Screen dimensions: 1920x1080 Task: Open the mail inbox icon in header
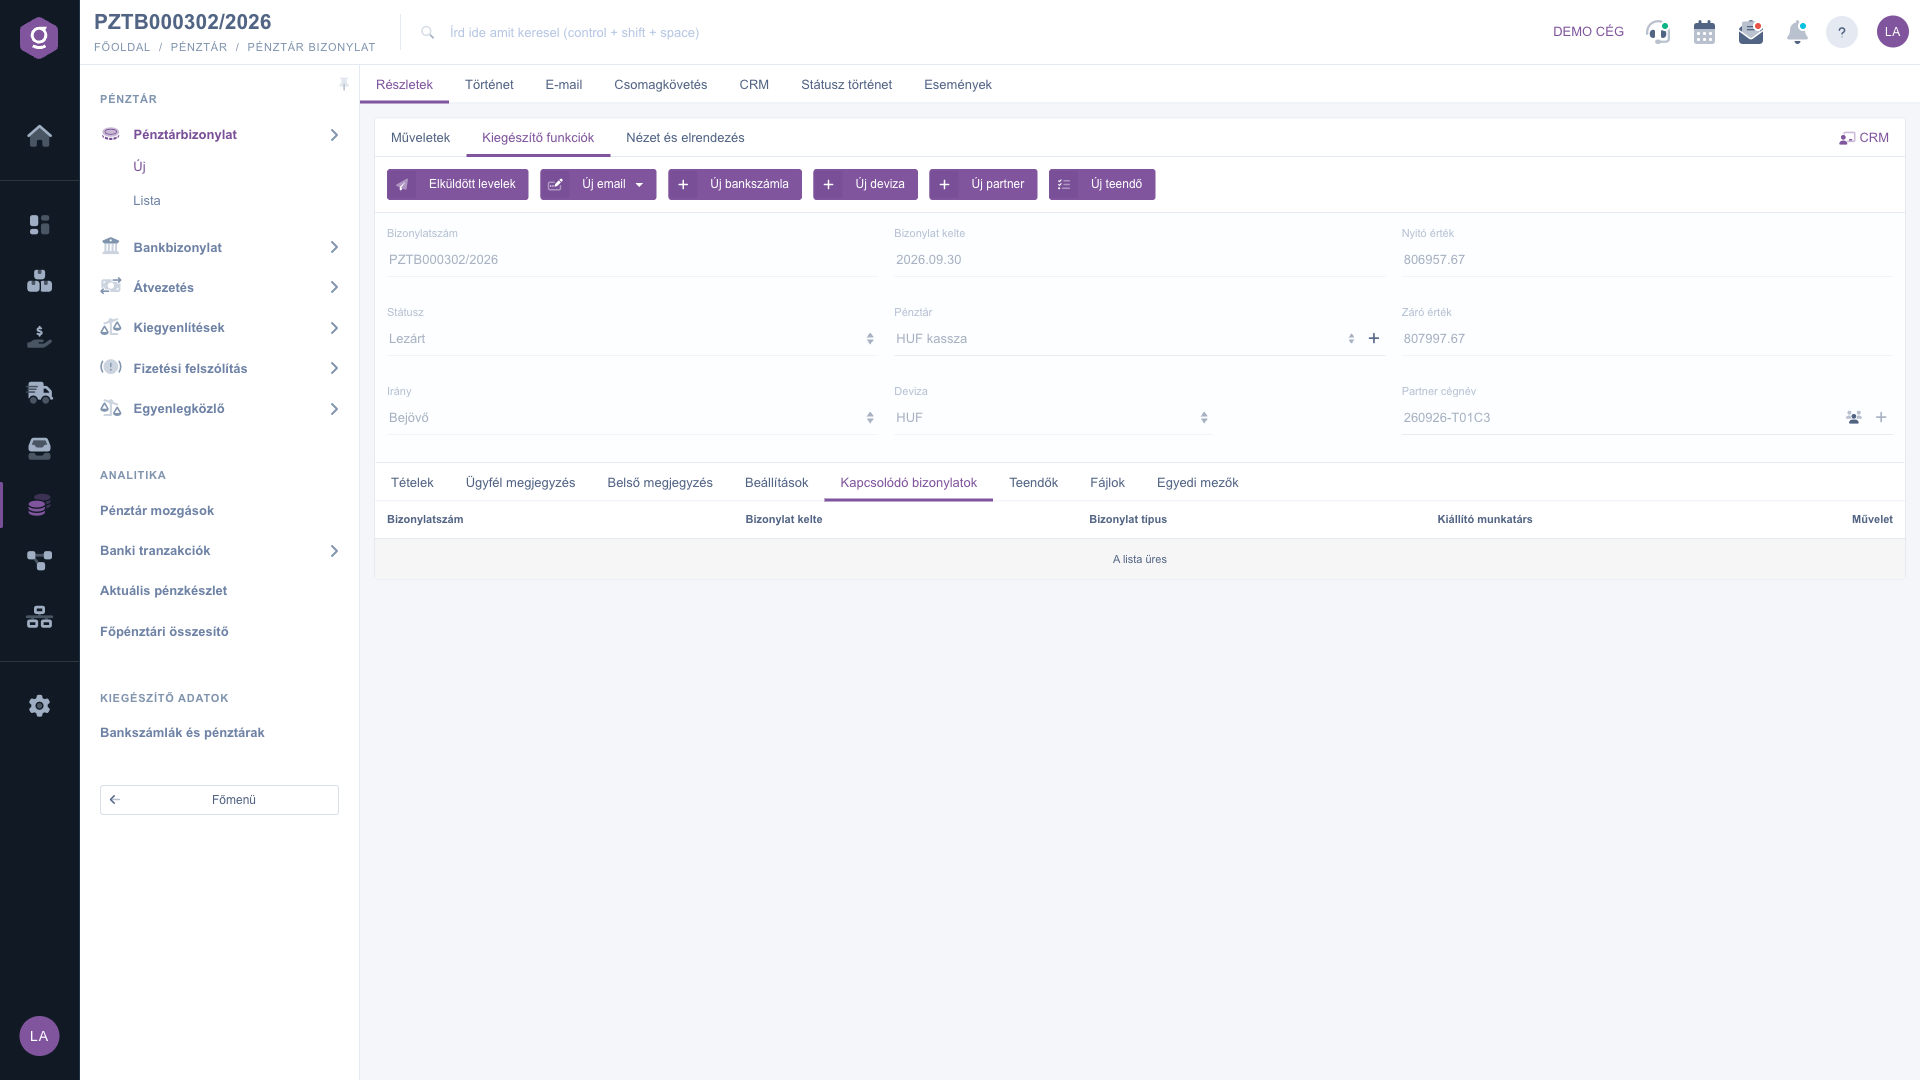coord(1751,32)
